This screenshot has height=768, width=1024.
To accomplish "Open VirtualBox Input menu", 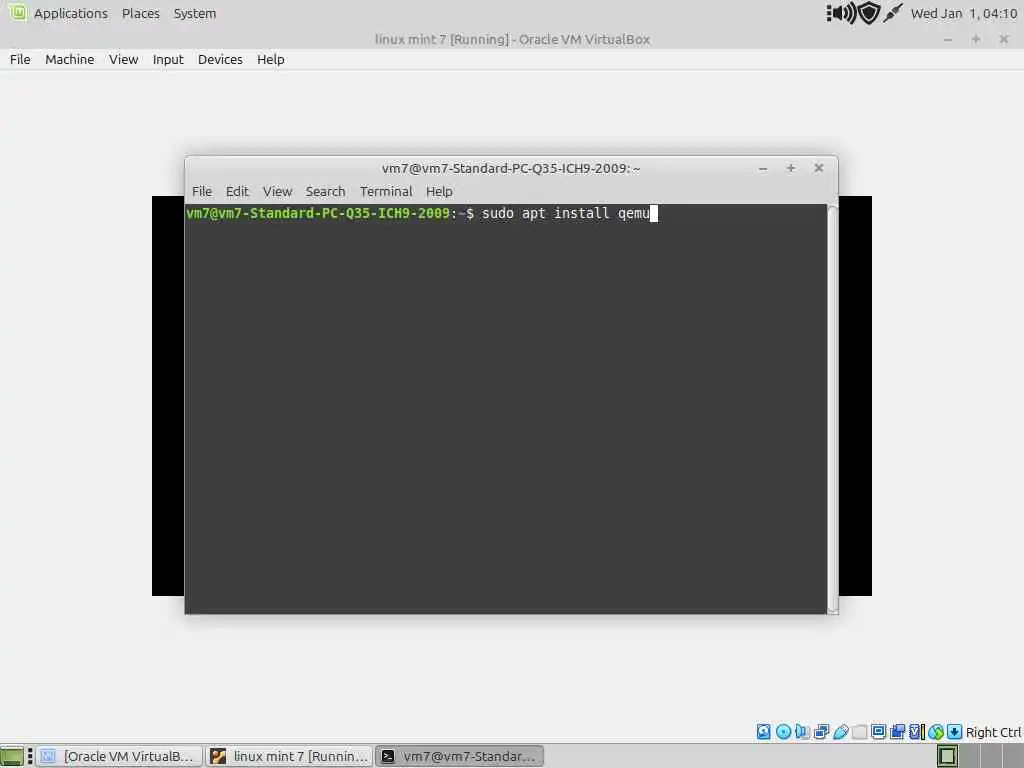I will (168, 59).
